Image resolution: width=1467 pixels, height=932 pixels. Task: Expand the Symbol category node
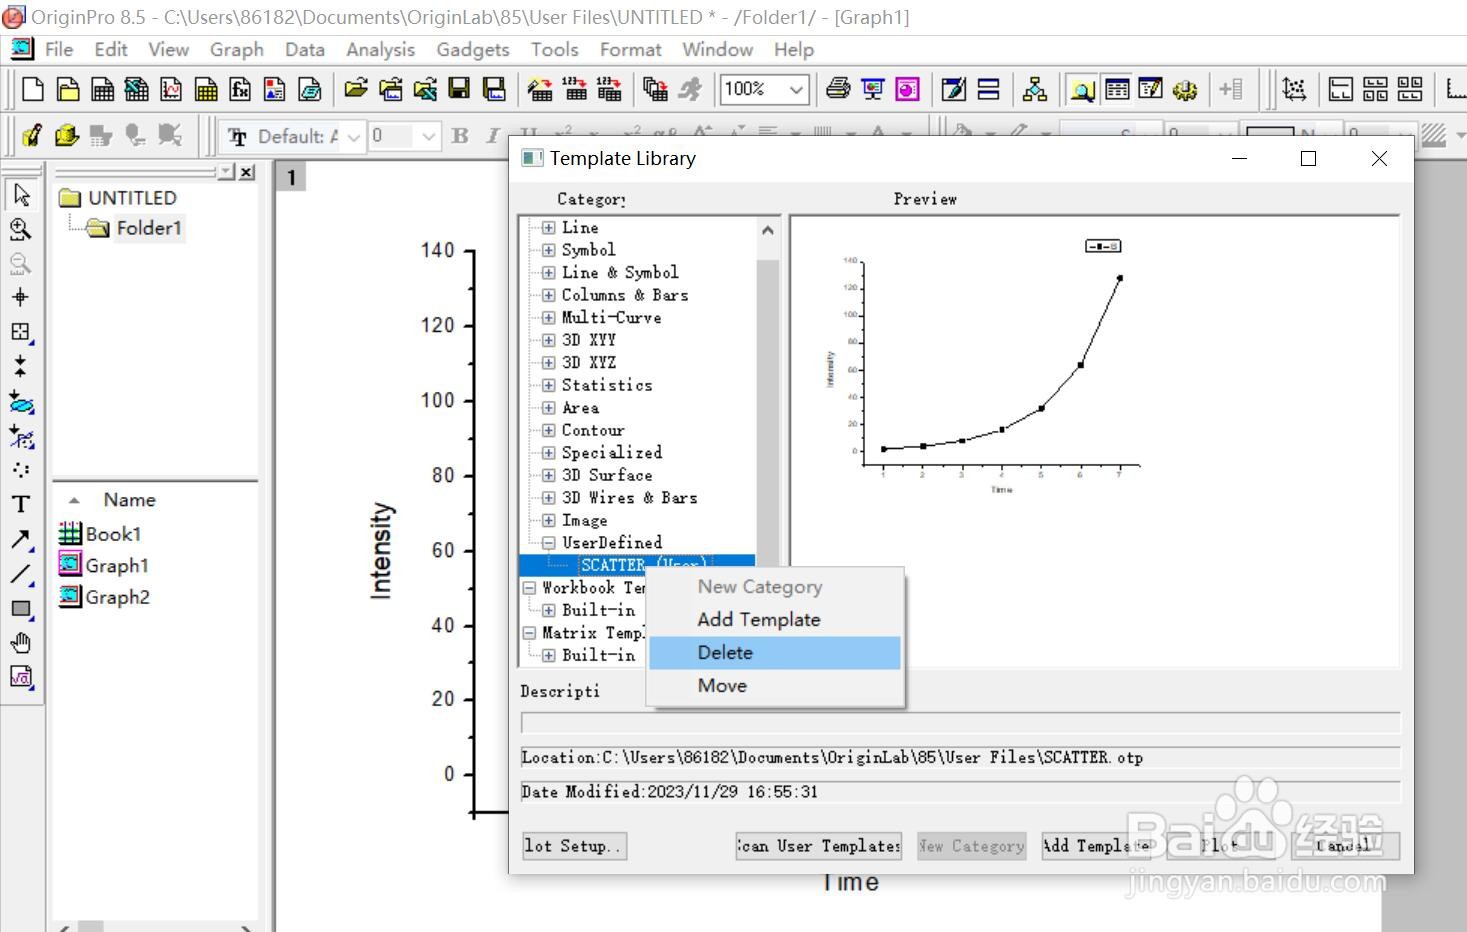click(x=548, y=250)
